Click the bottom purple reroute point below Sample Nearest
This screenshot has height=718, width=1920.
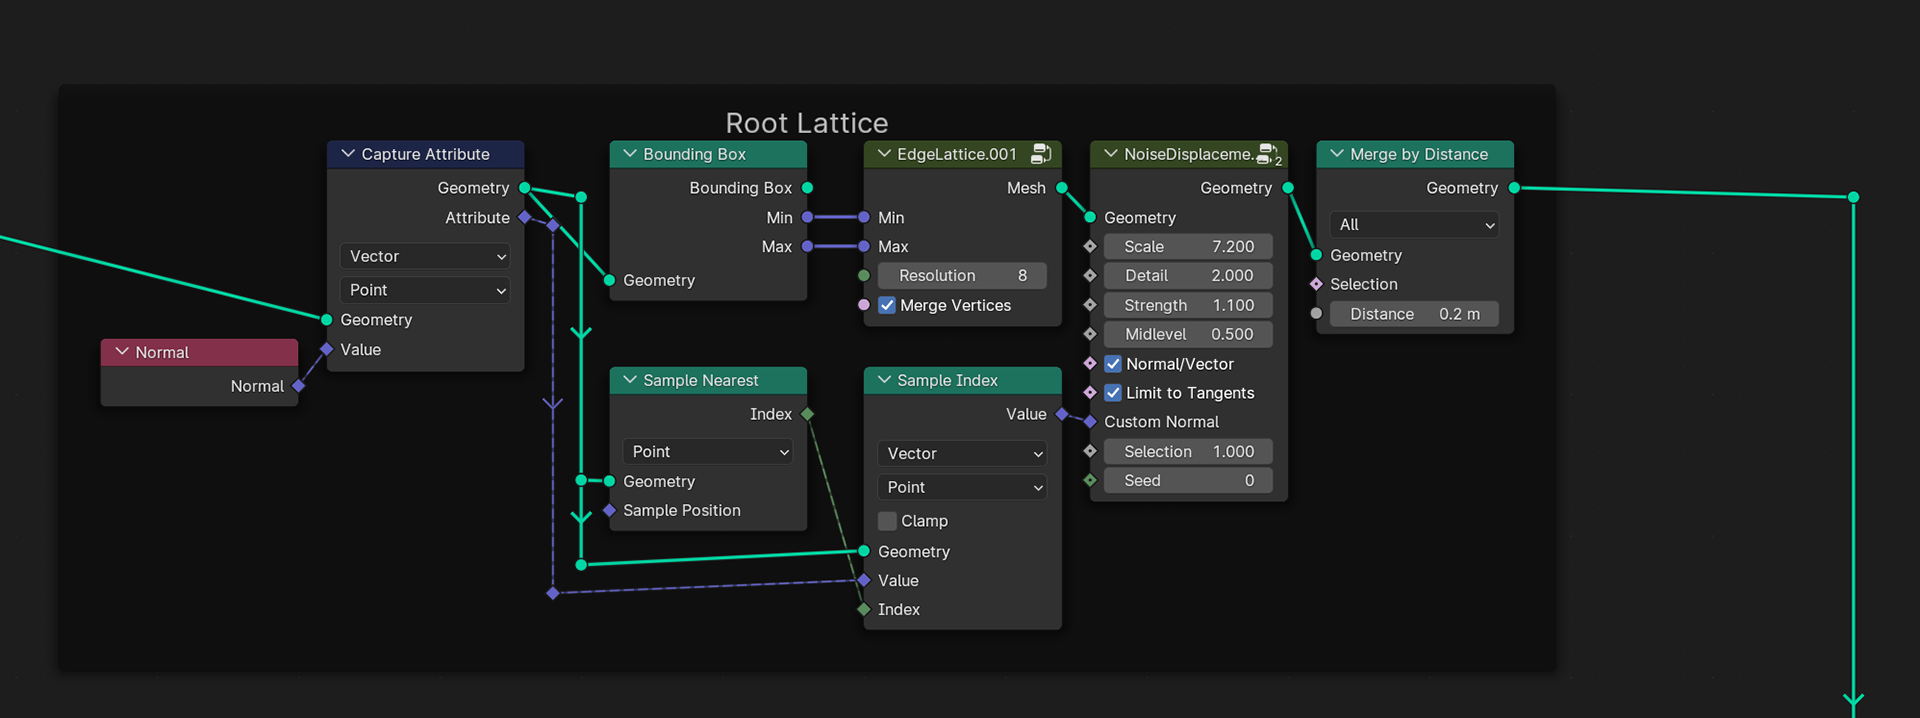click(x=553, y=593)
